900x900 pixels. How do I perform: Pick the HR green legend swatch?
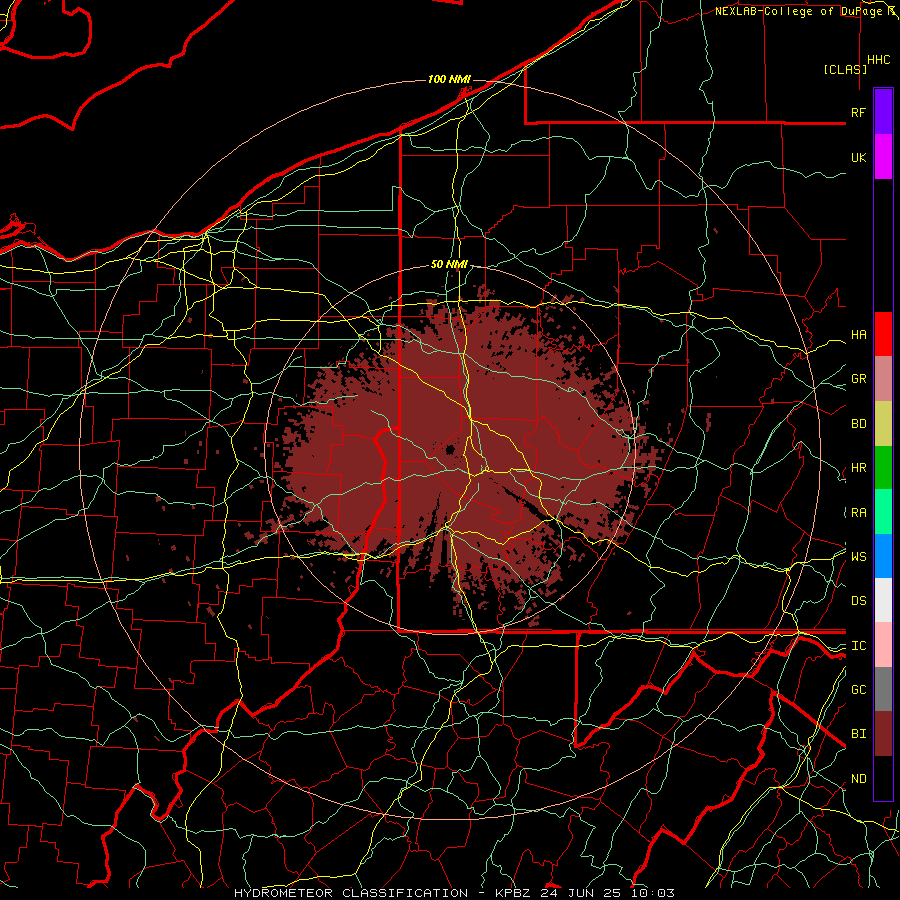pyautogui.click(x=883, y=468)
